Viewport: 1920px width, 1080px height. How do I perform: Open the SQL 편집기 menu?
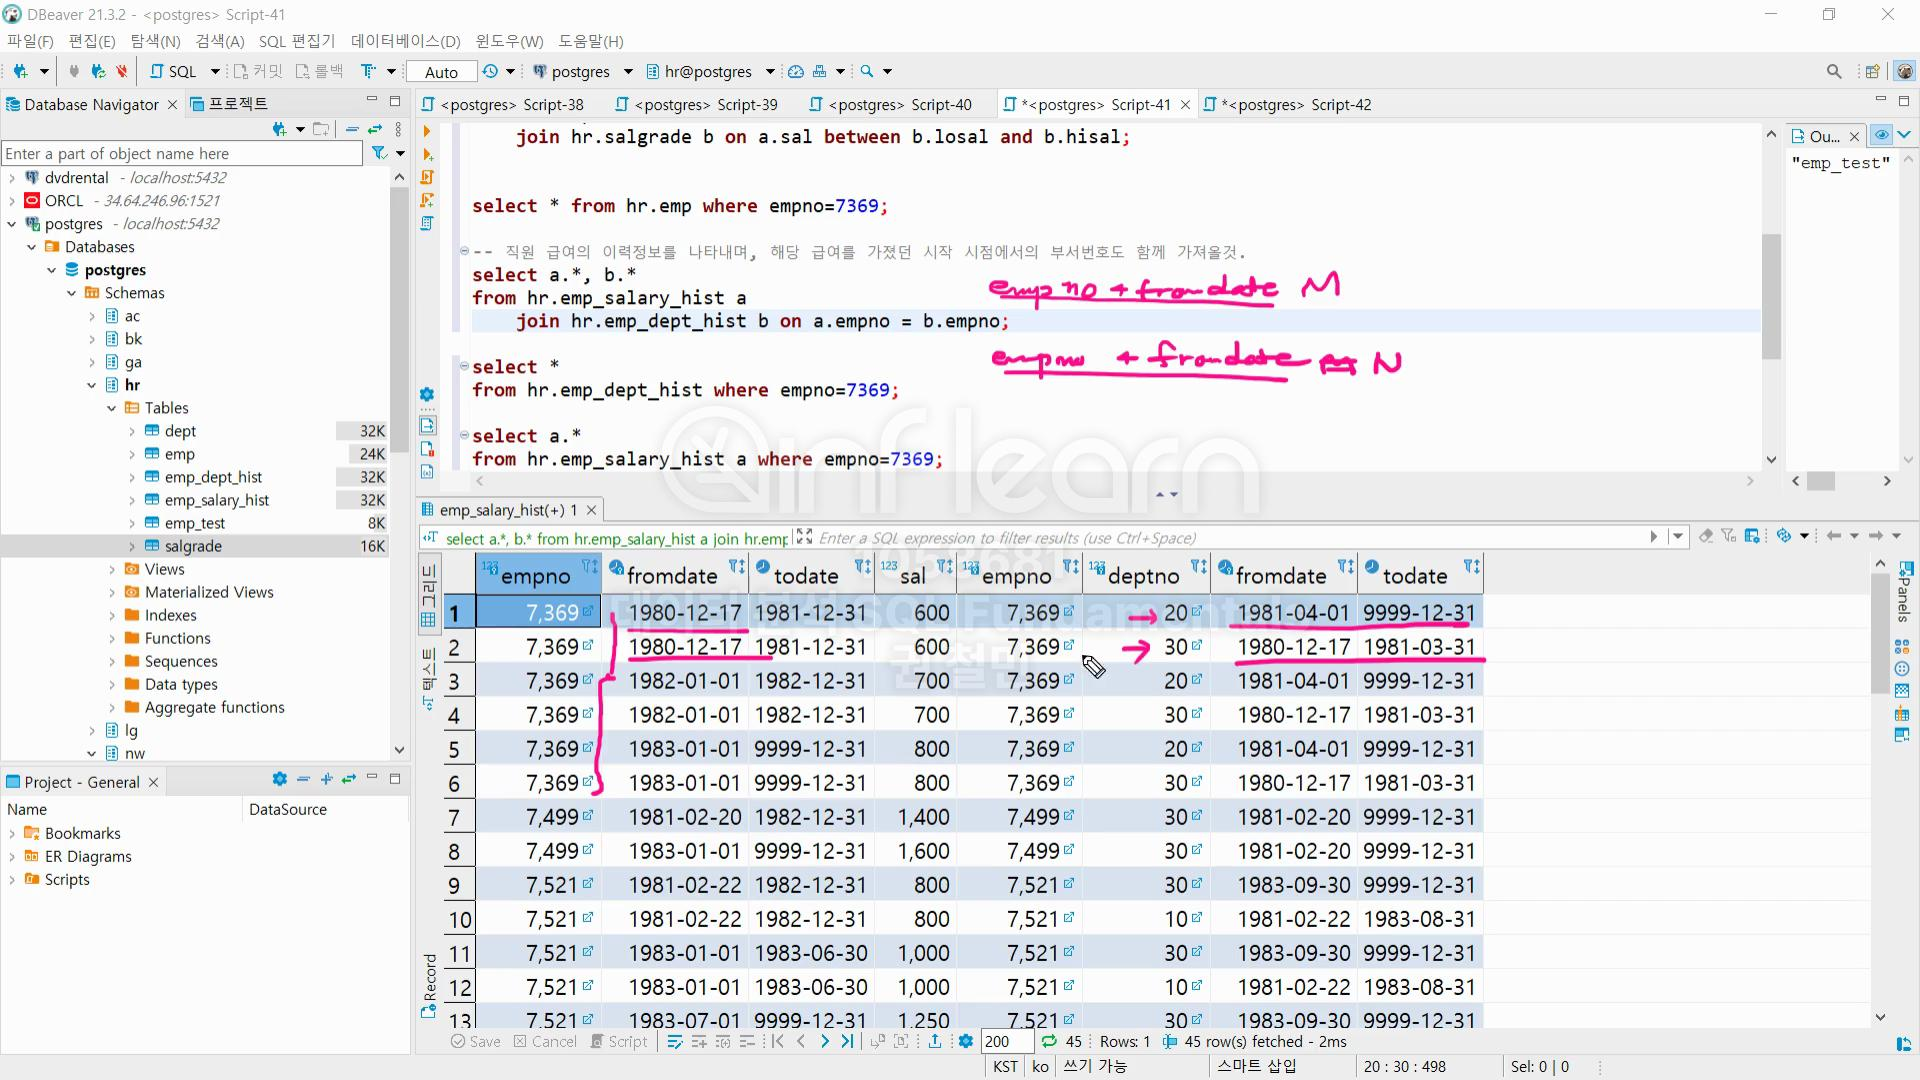(296, 41)
